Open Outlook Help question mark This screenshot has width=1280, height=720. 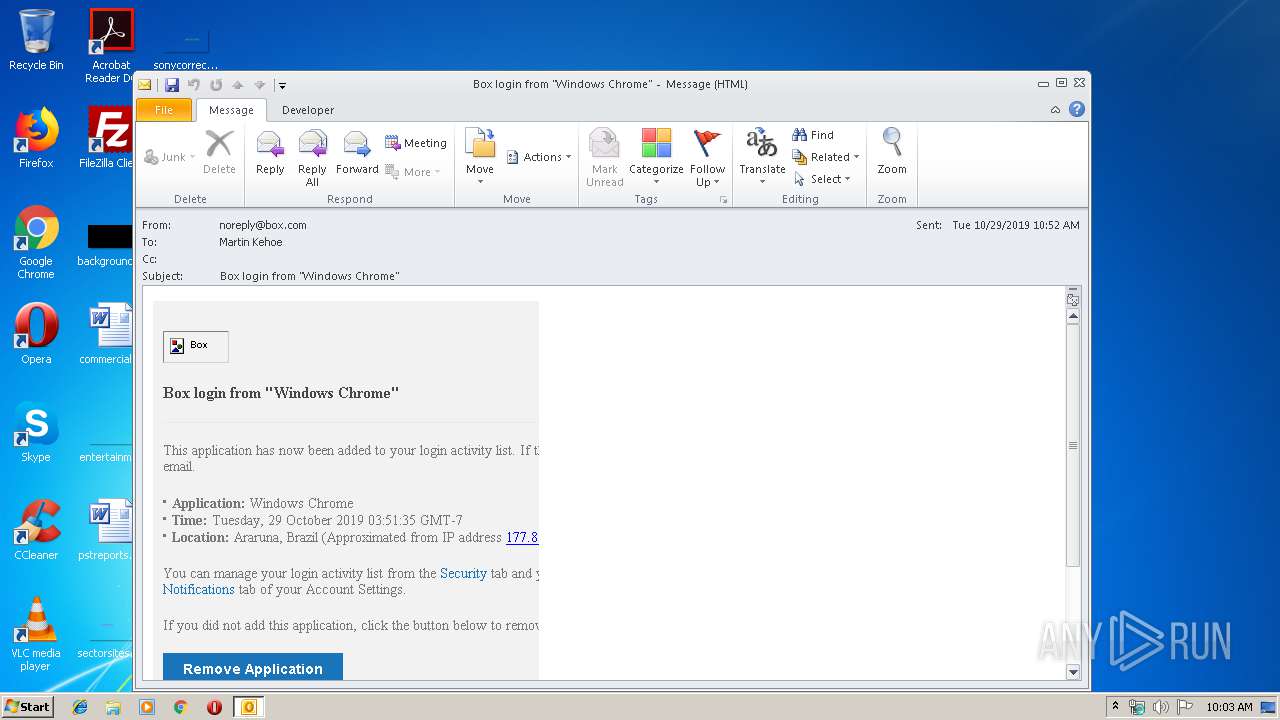point(1077,110)
